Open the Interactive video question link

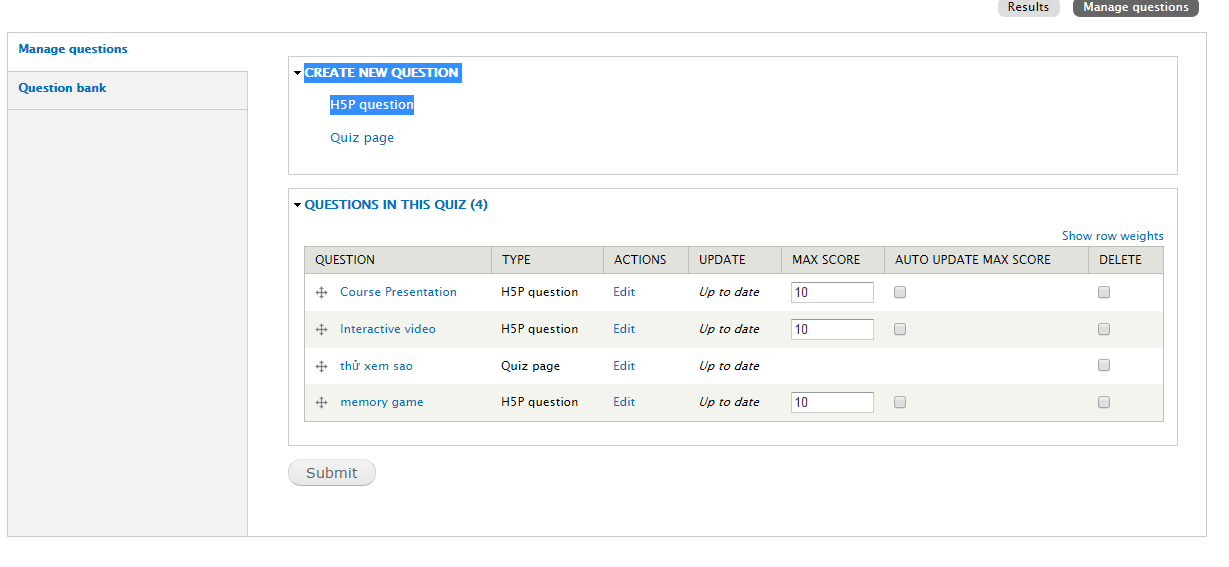point(388,329)
